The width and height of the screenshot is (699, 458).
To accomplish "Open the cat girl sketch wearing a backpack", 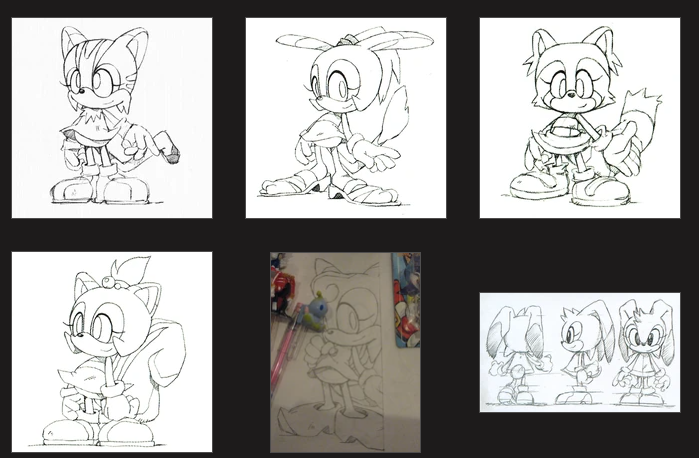I will tap(112, 352).
